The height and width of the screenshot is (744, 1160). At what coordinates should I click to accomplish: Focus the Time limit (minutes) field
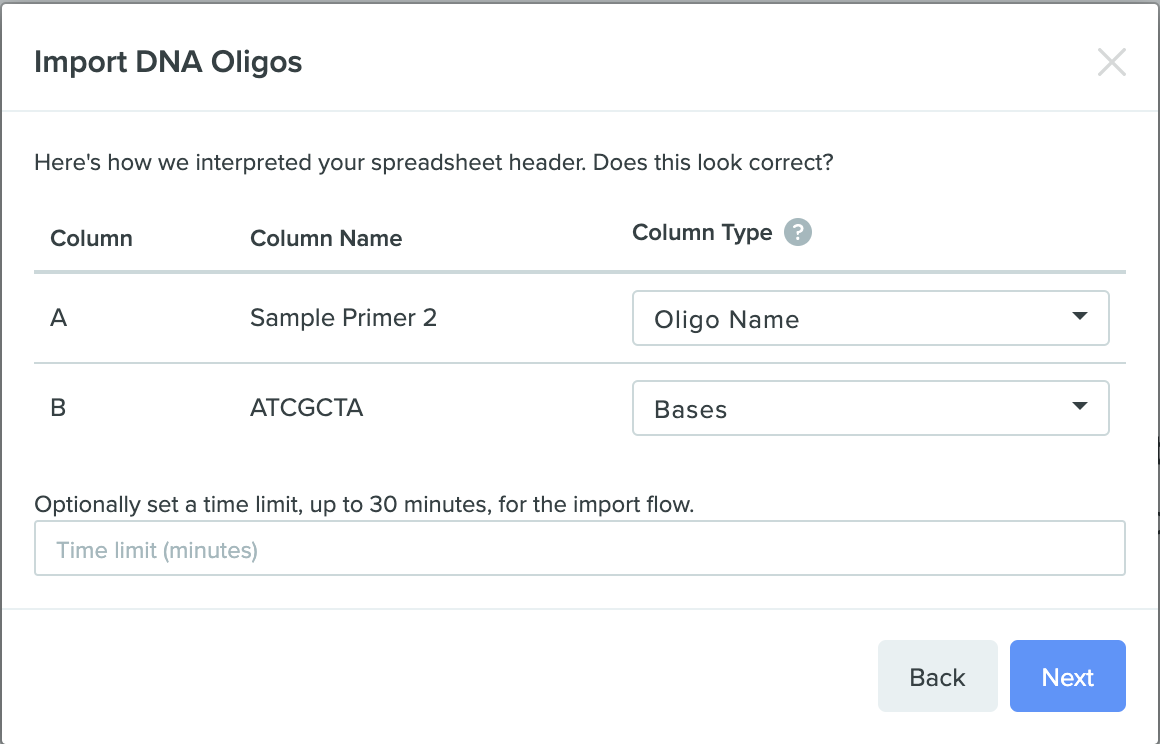coord(579,548)
